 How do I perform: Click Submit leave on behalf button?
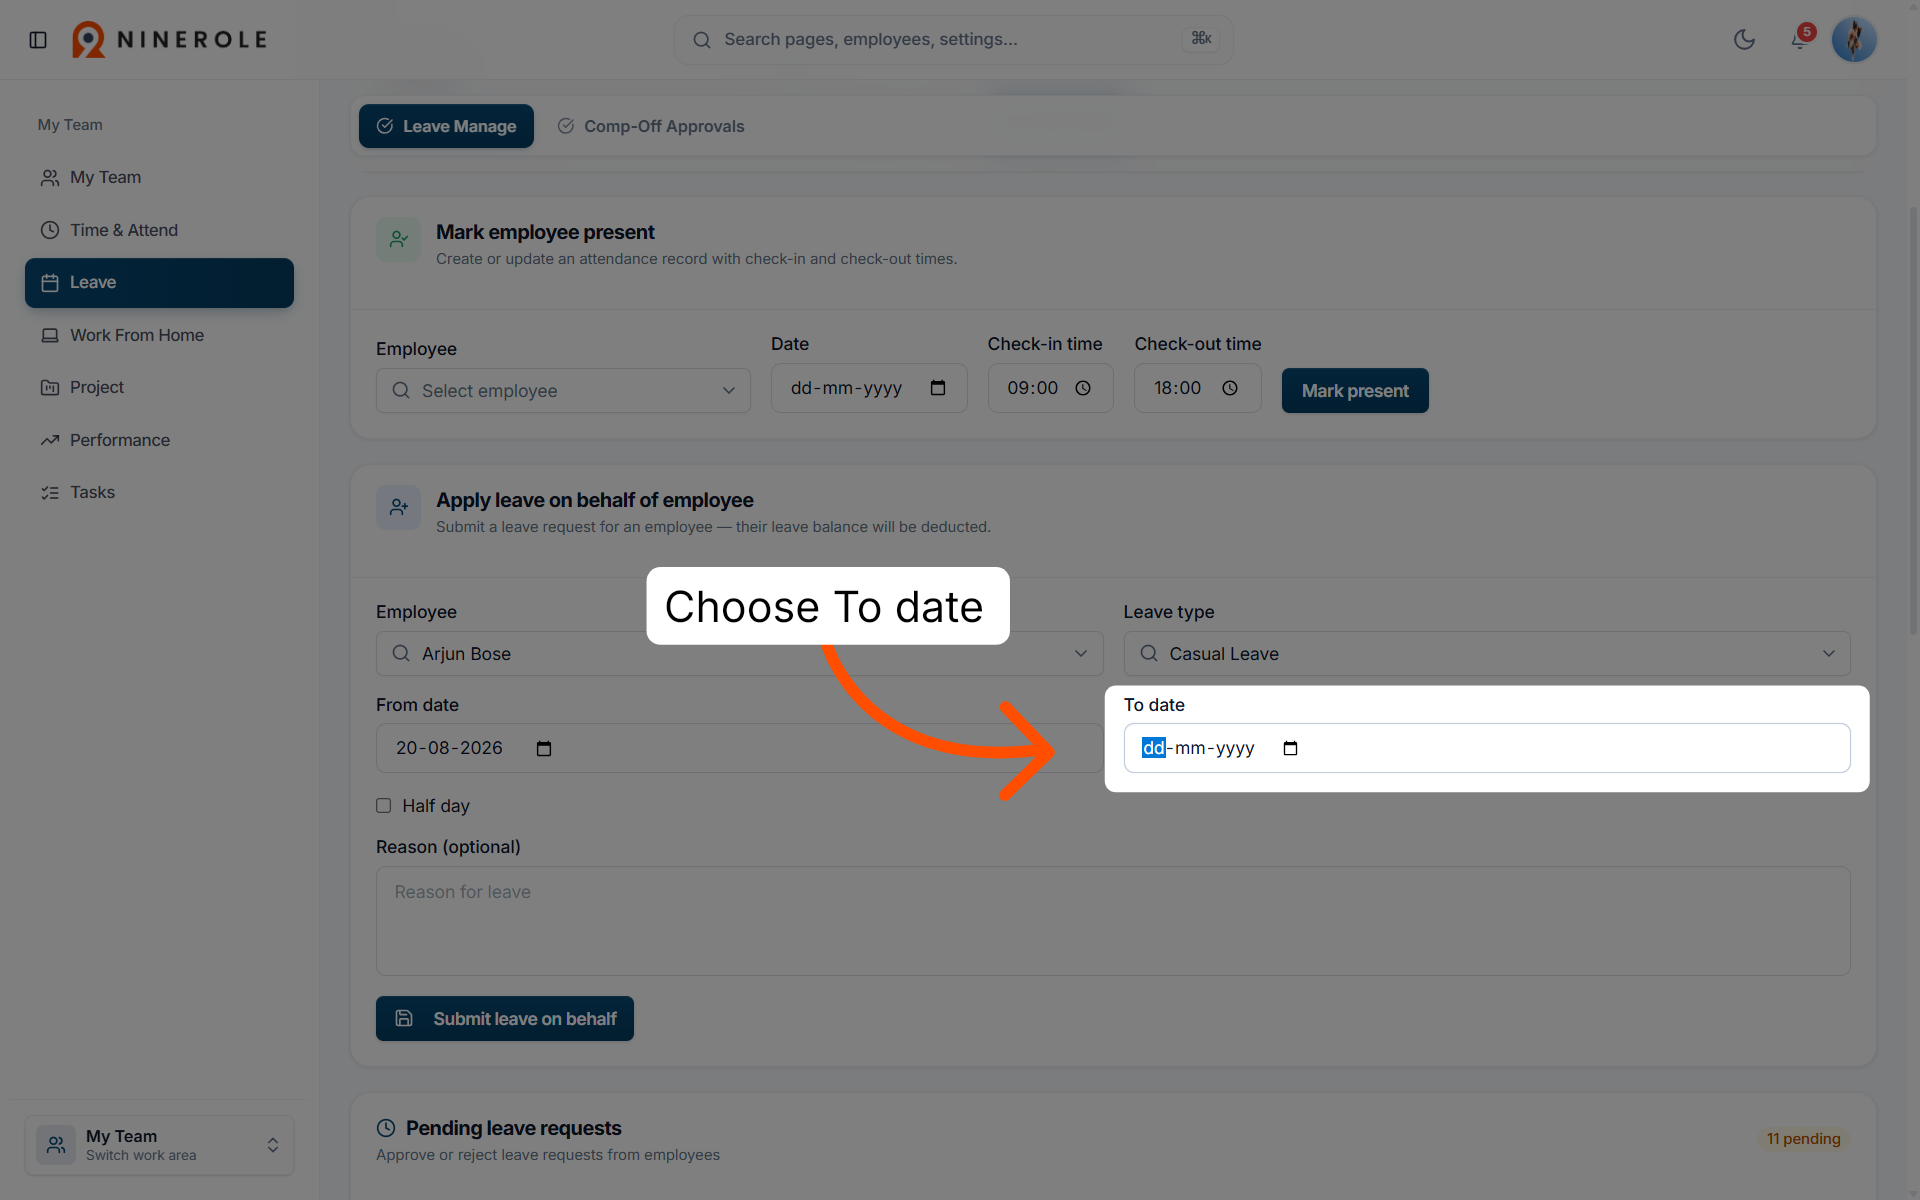click(505, 1018)
